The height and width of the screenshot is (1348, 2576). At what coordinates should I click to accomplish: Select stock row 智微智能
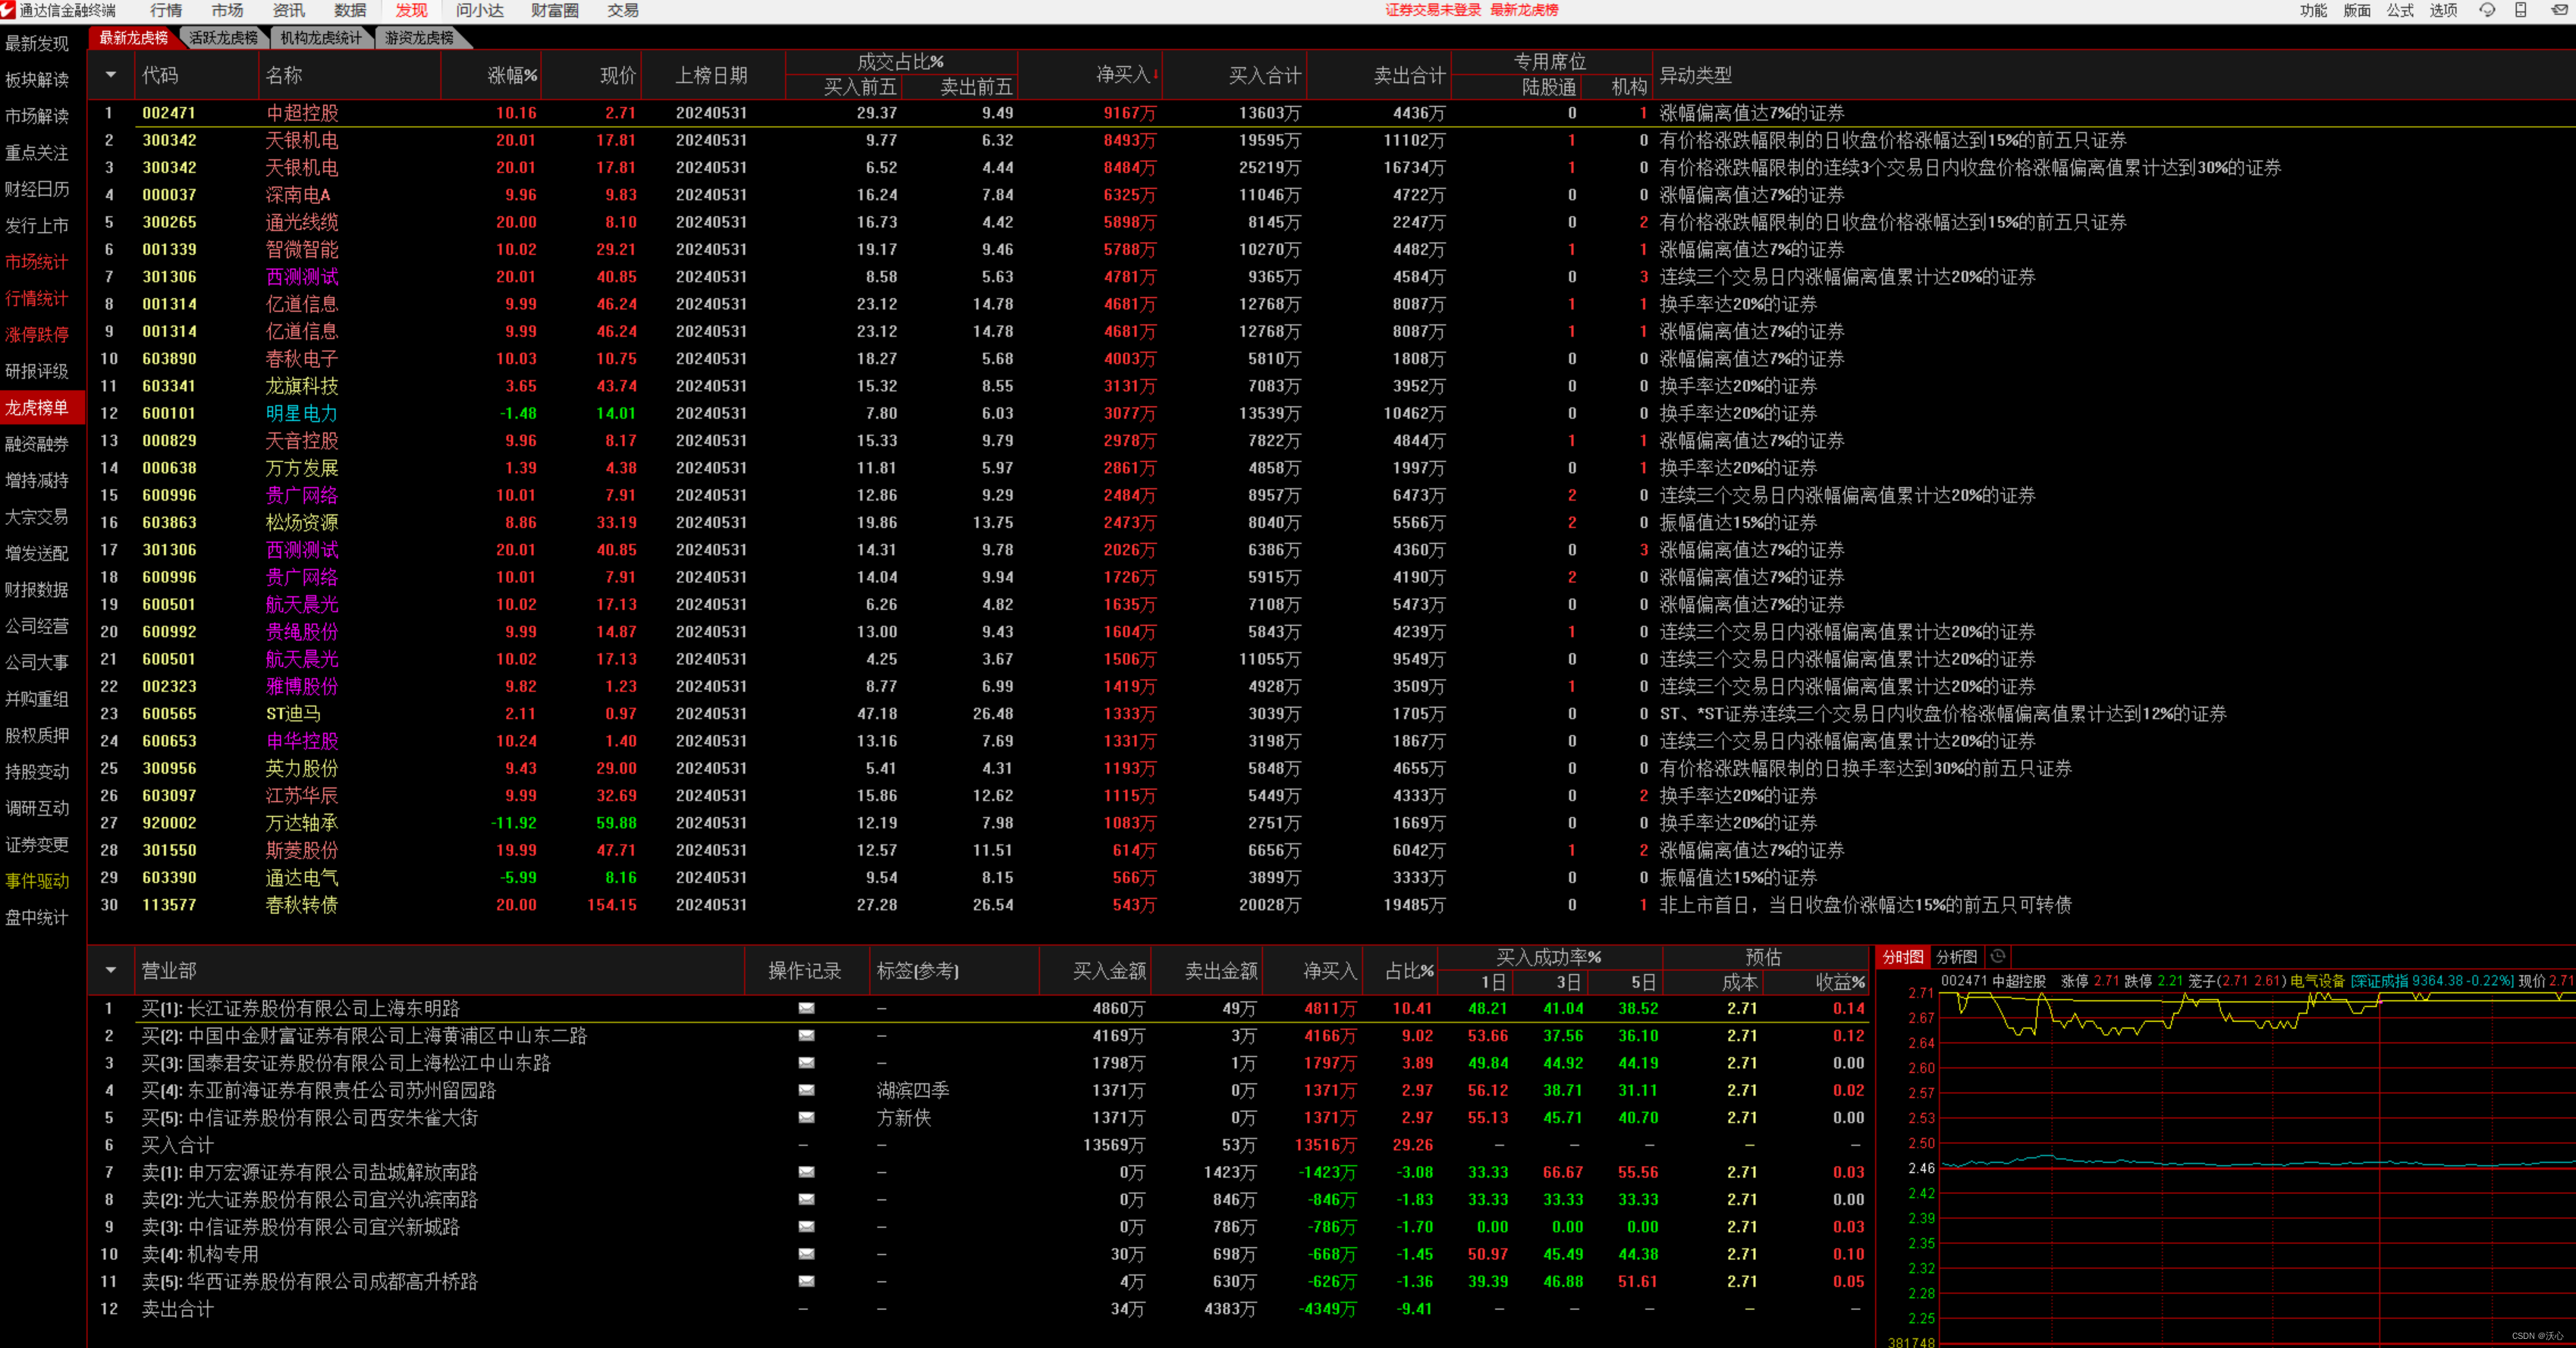click(1331, 249)
